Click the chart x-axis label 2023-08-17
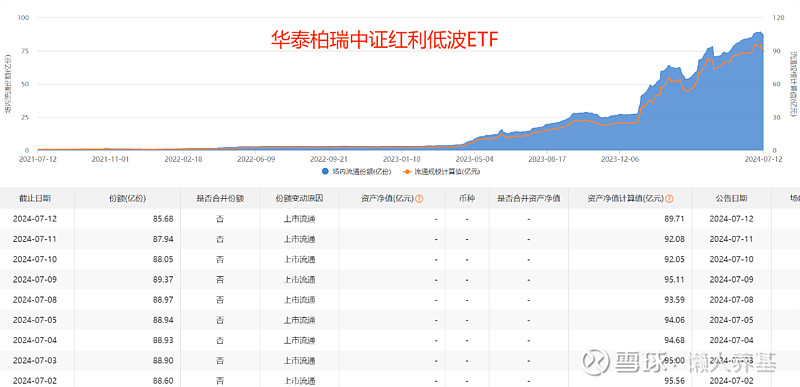The height and width of the screenshot is (387, 800). click(x=547, y=159)
